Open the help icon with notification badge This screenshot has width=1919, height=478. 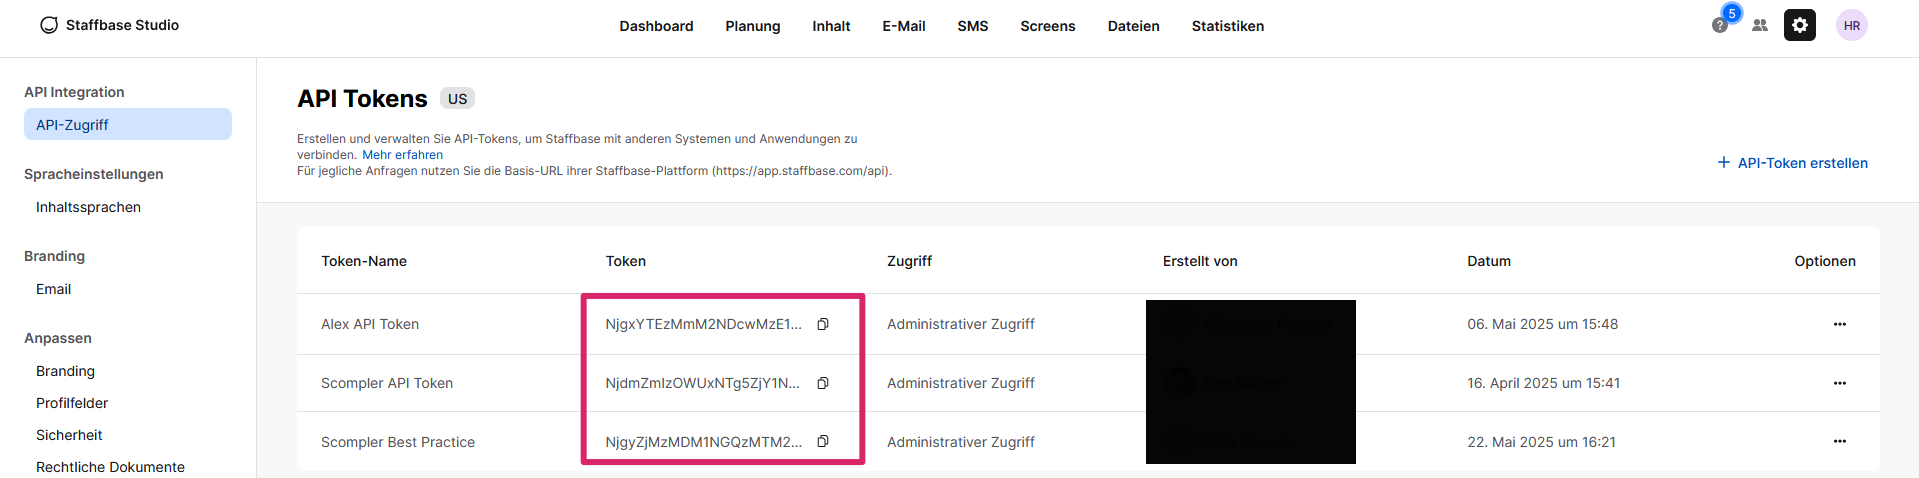click(x=1720, y=25)
